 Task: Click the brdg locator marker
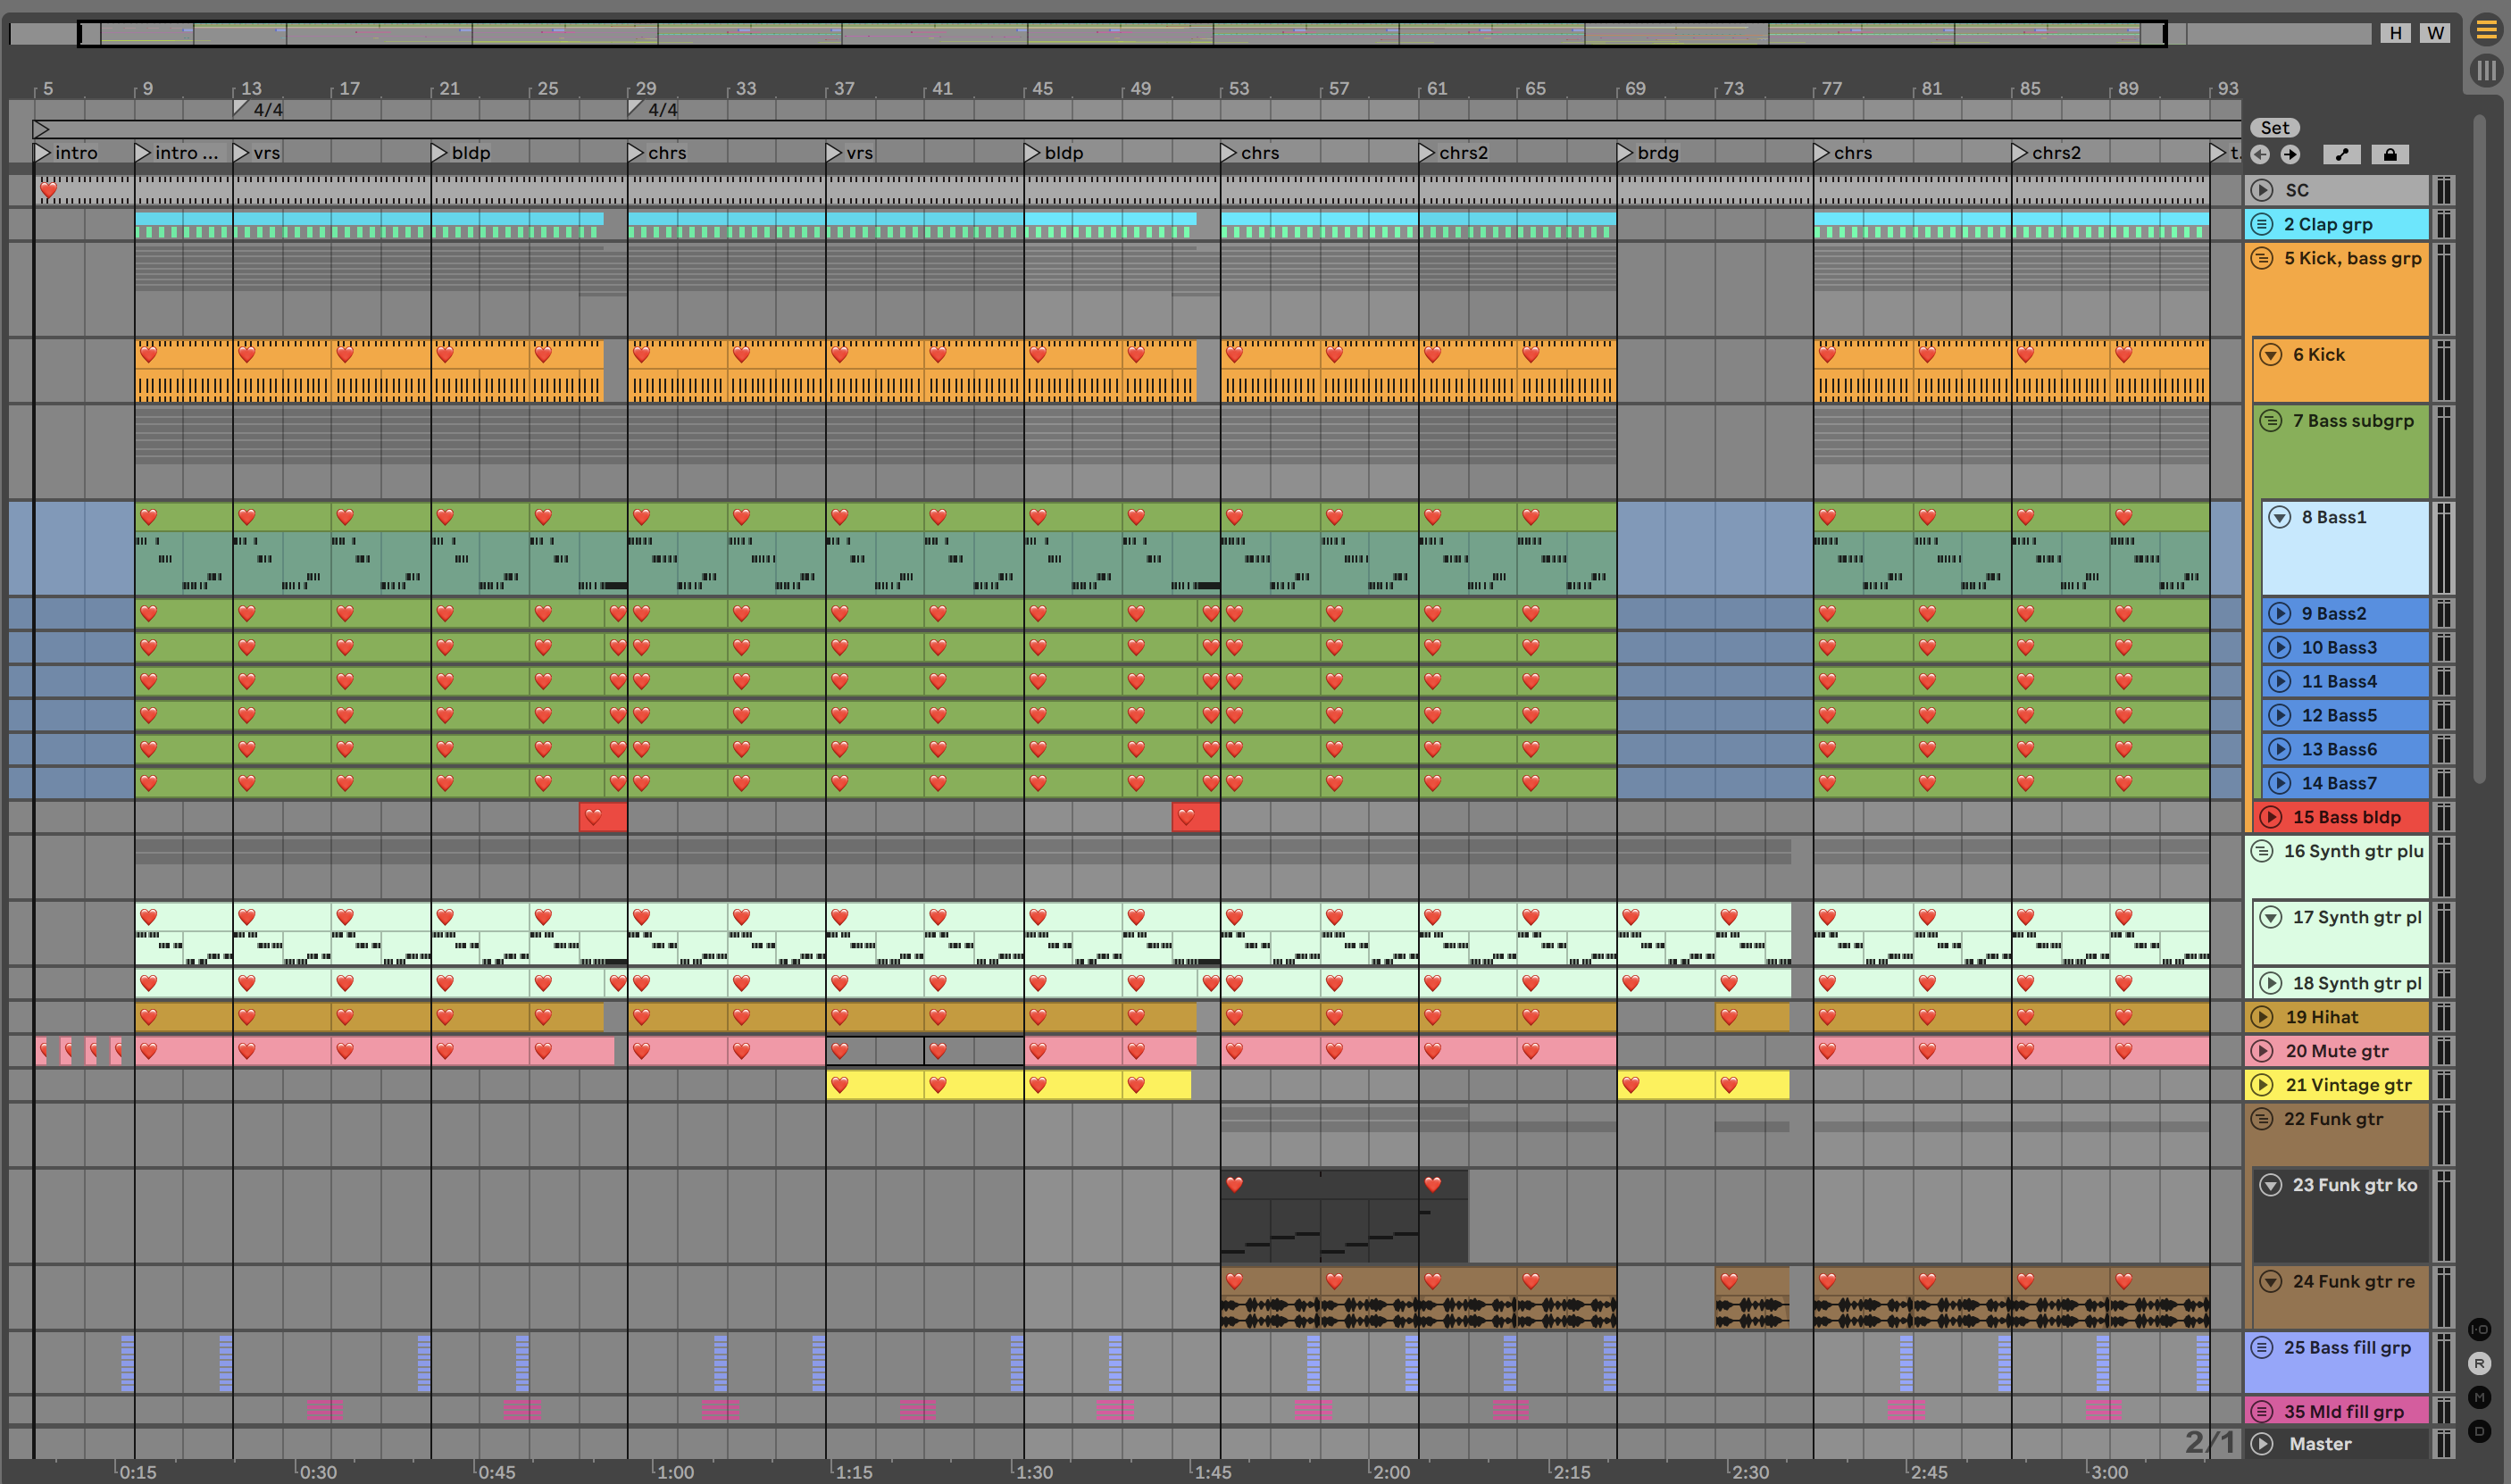tap(1626, 153)
